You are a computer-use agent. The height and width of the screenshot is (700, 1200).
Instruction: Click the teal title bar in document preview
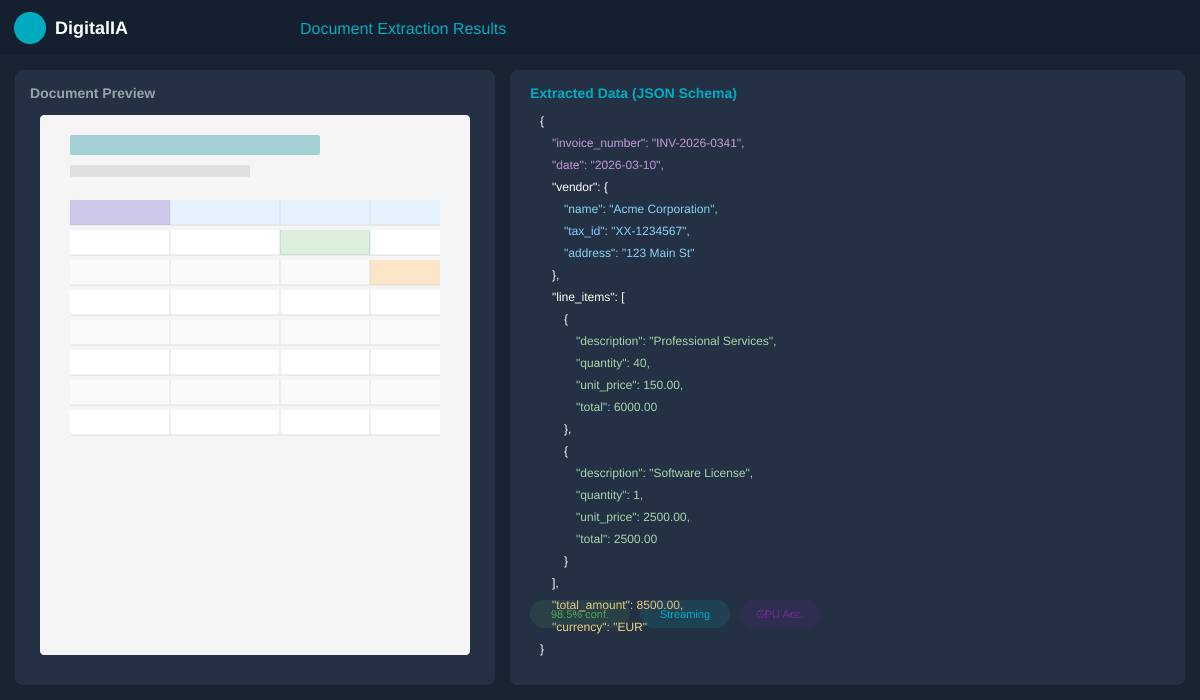(x=195, y=145)
